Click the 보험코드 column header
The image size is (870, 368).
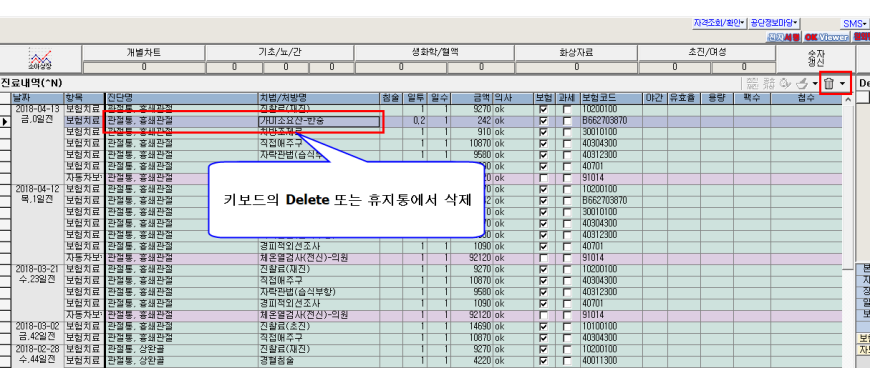[x=610, y=98]
